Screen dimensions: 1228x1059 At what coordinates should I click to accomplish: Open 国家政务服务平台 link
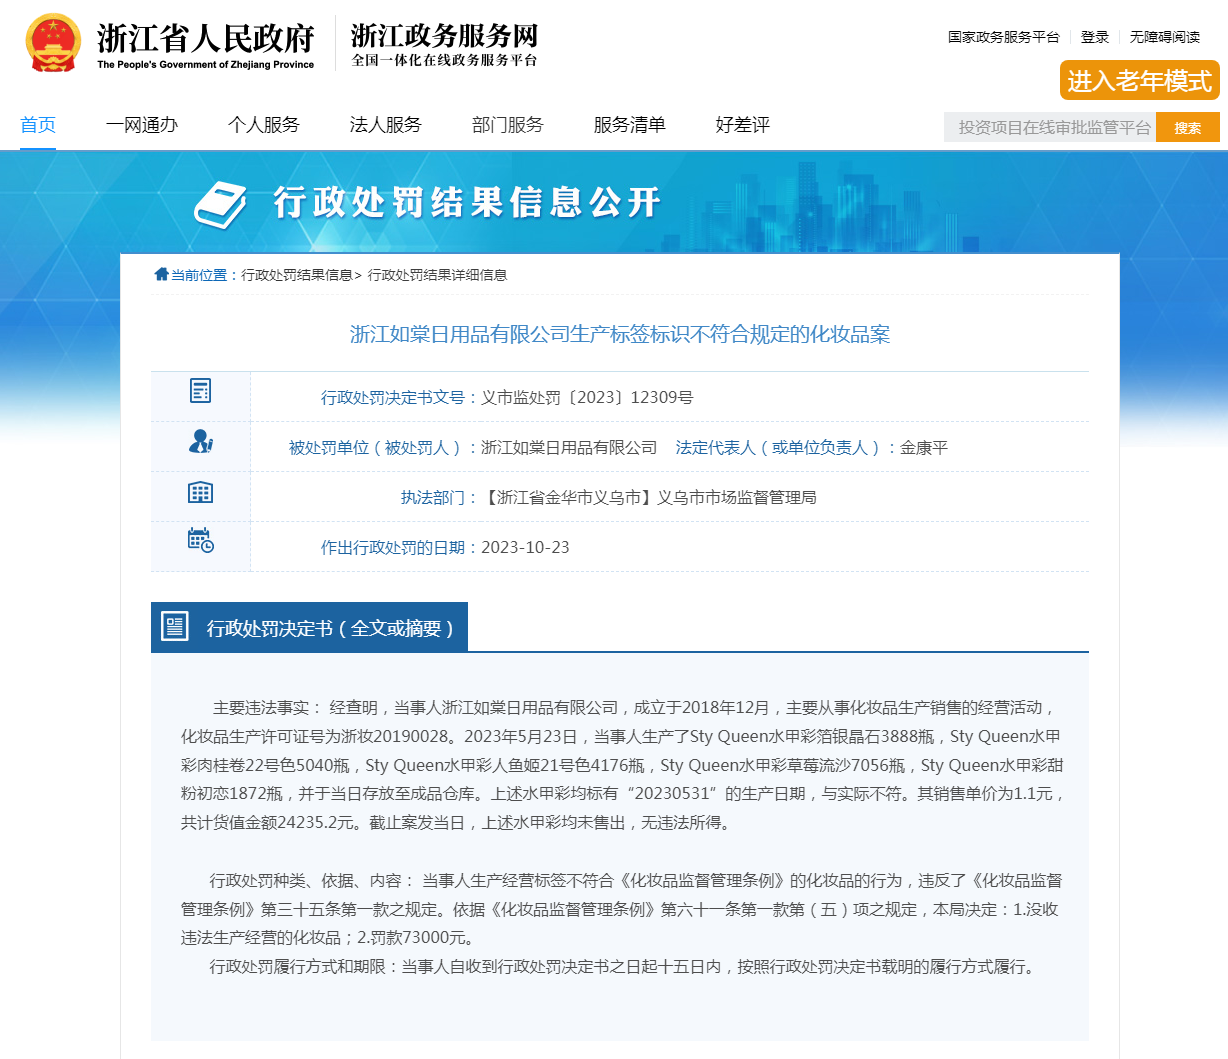(1003, 37)
